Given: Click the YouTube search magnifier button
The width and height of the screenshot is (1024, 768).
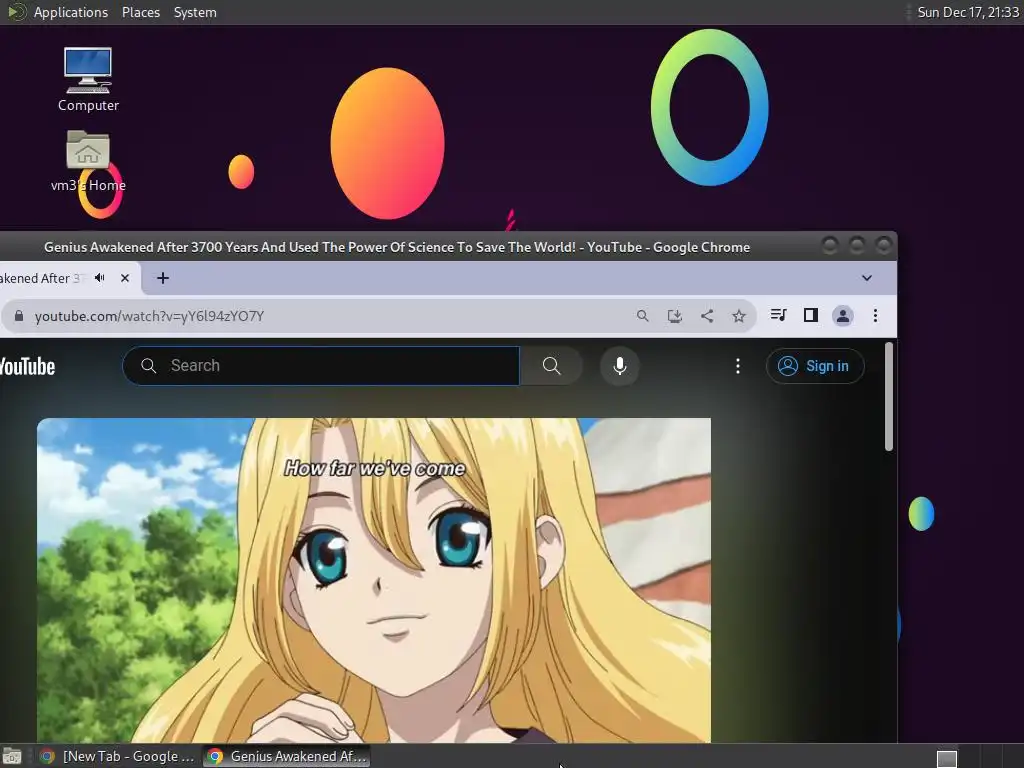Looking at the screenshot, I should pyautogui.click(x=551, y=366).
